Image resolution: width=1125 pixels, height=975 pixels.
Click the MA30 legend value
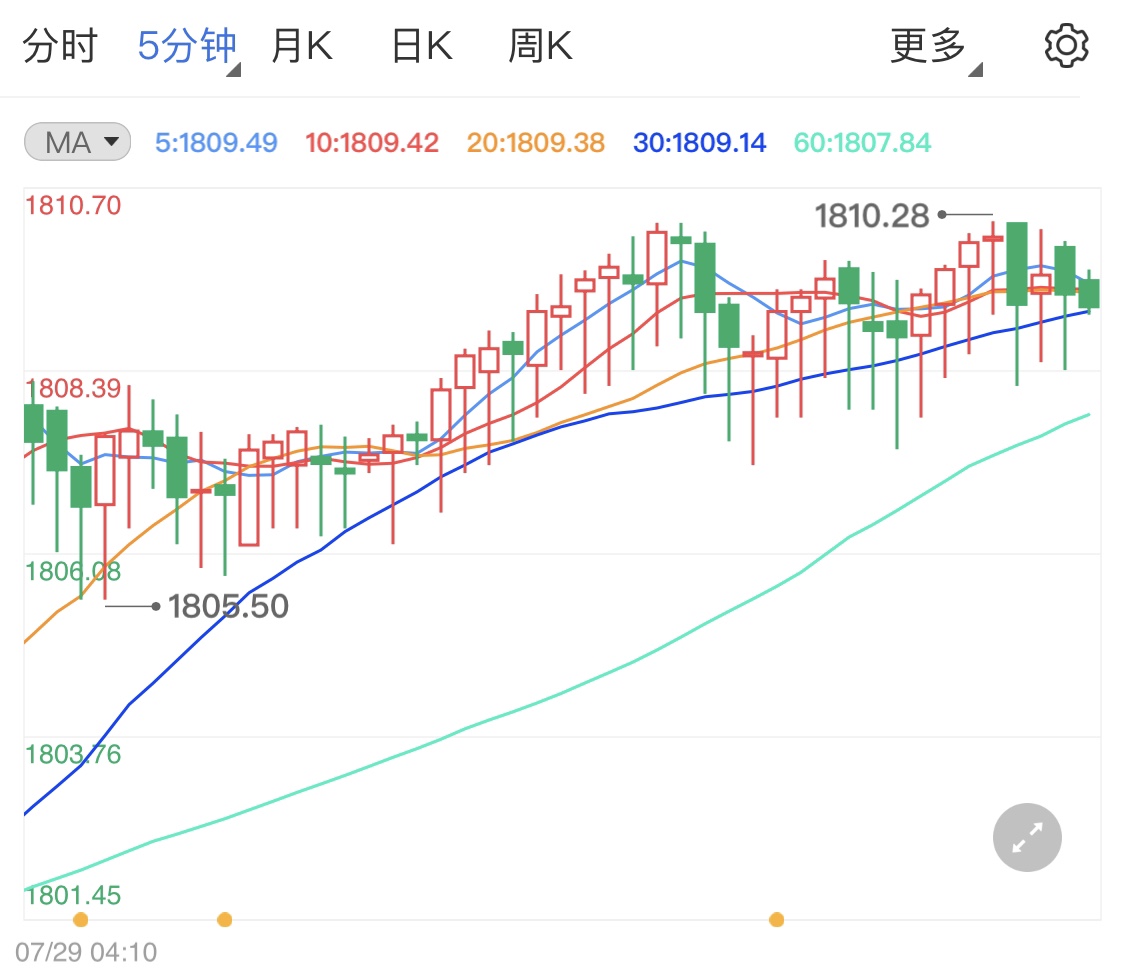[699, 141]
